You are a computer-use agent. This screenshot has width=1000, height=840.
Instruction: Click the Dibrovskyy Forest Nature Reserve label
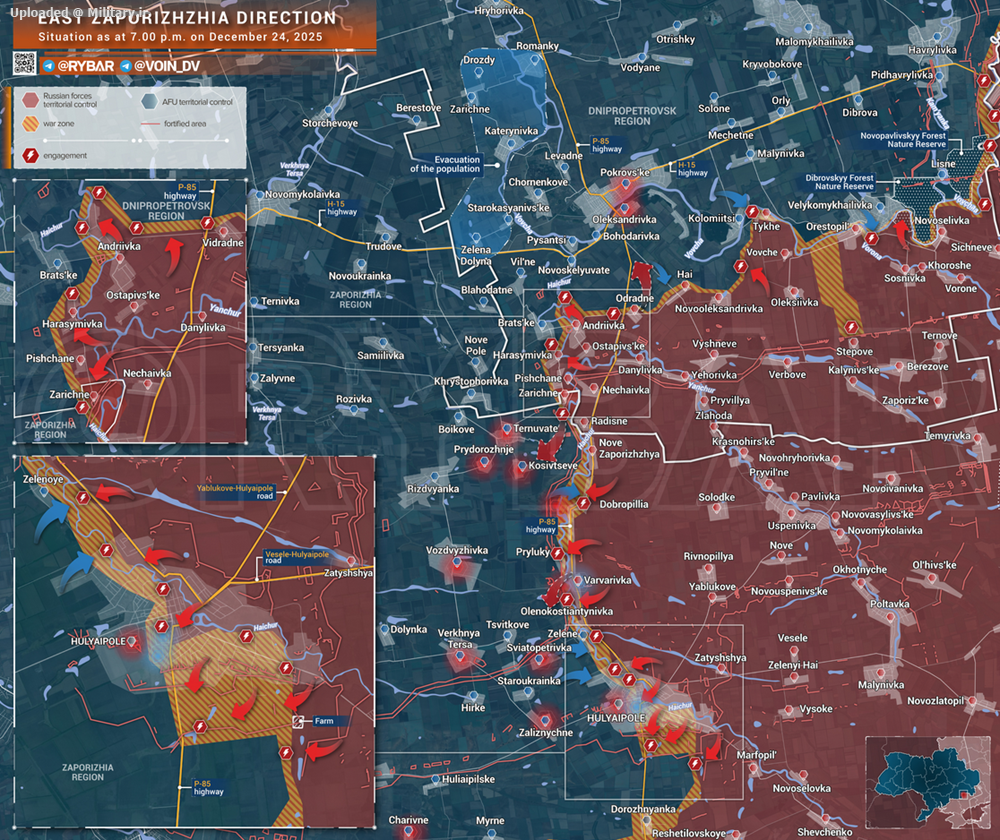(842, 181)
